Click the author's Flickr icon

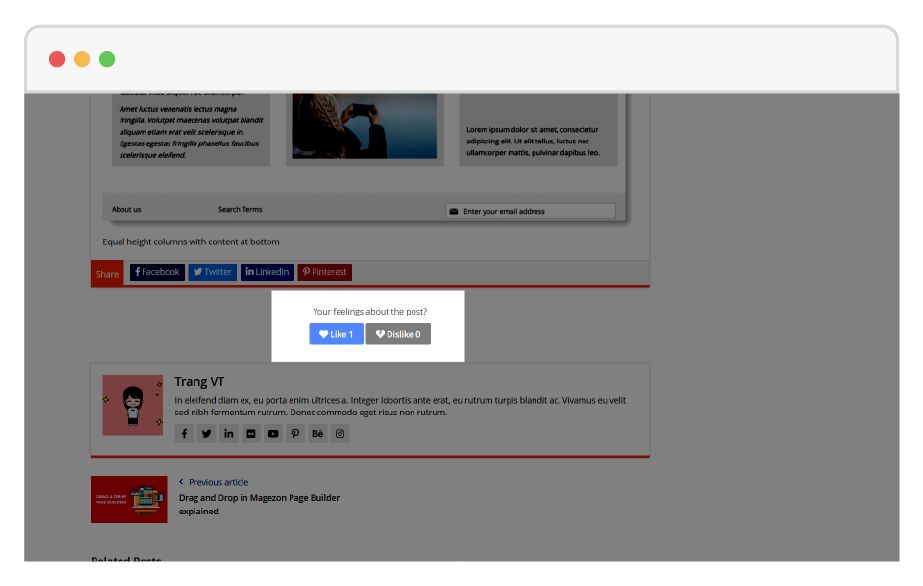251,434
